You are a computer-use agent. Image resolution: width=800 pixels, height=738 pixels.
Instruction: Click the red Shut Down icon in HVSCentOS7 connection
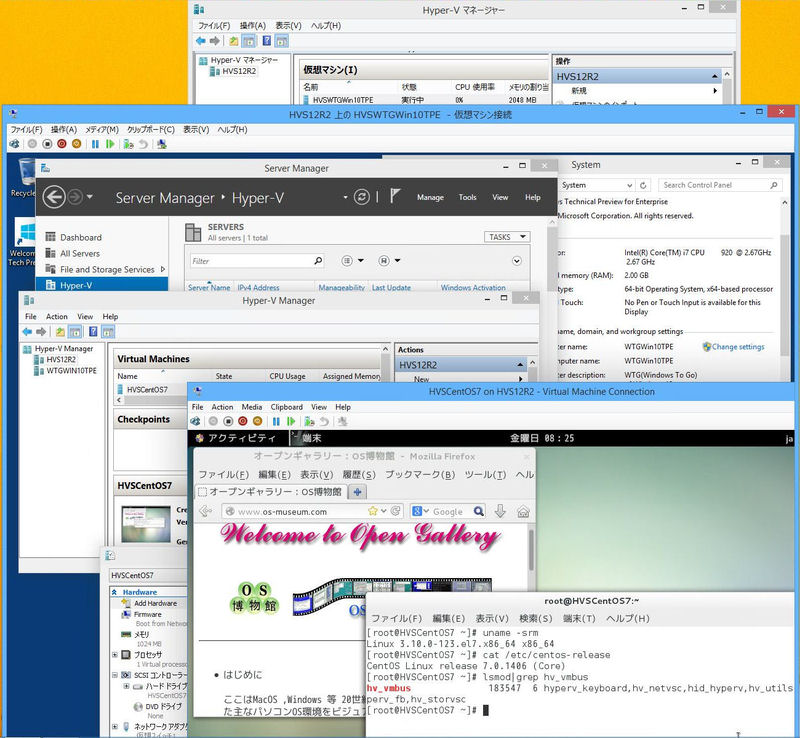tap(242, 421)
